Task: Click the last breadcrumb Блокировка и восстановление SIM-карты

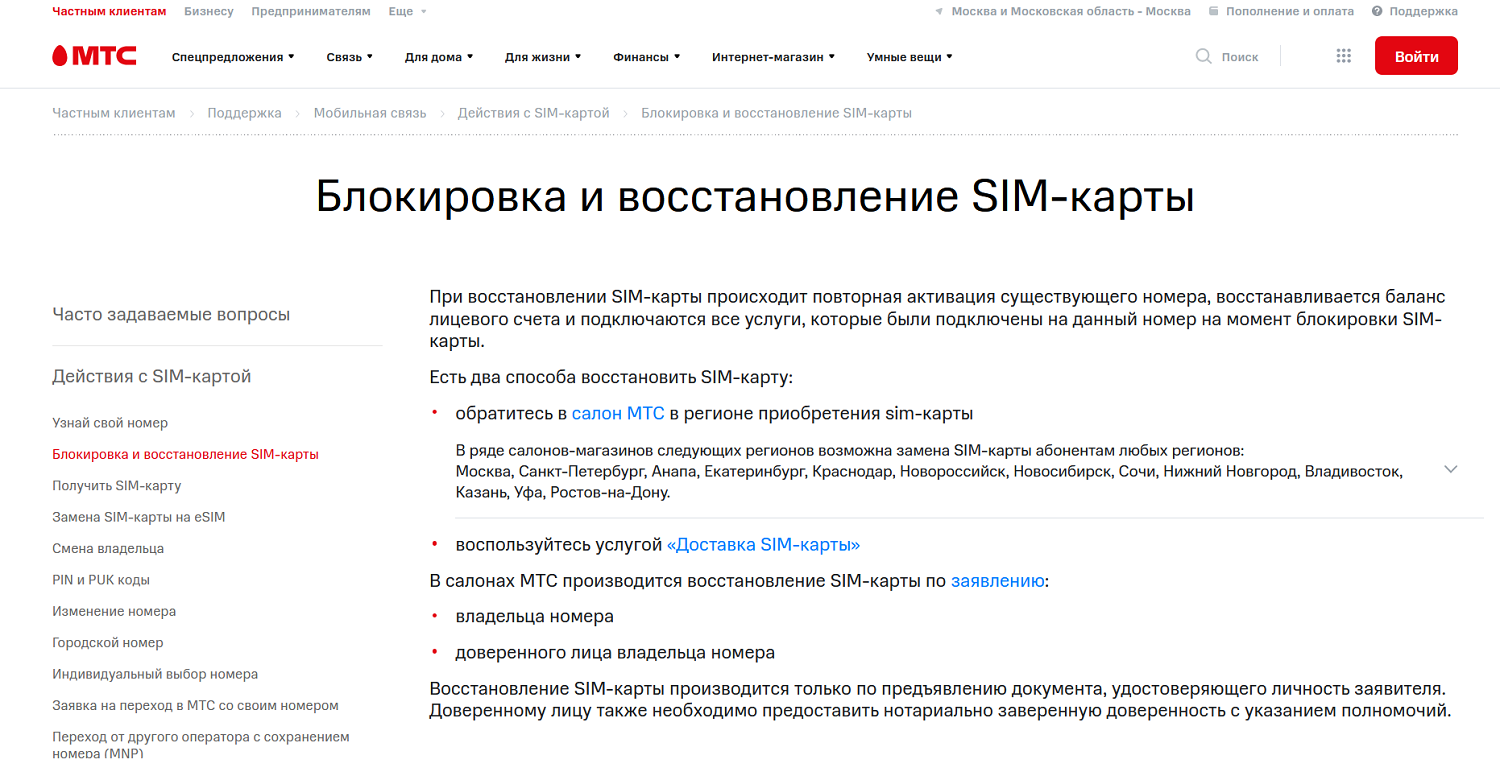Action: [777, 113]
